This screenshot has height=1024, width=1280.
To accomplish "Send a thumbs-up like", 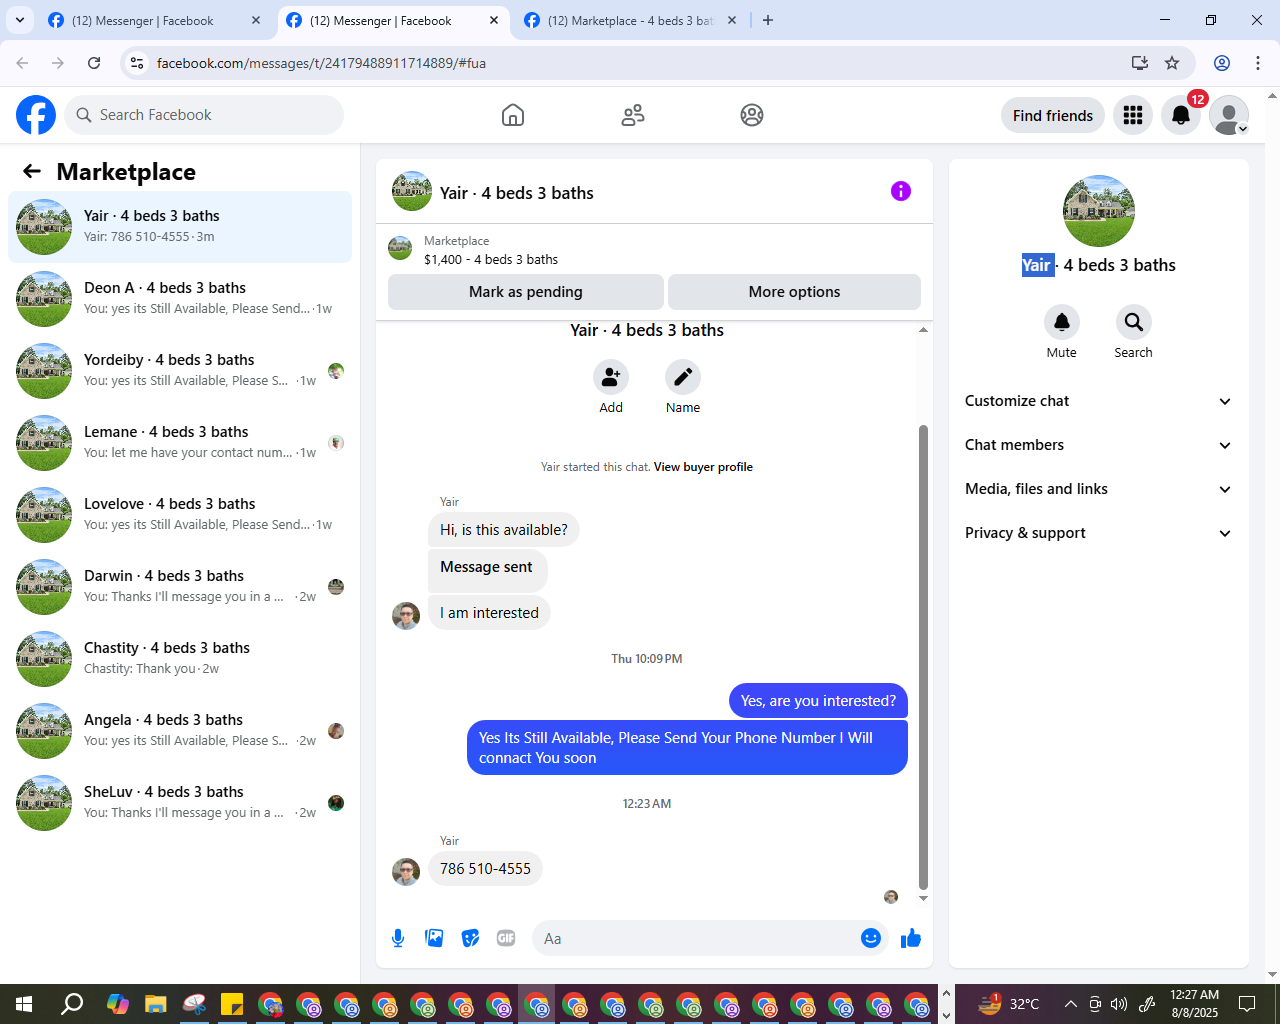I will [x=911, y=938].
